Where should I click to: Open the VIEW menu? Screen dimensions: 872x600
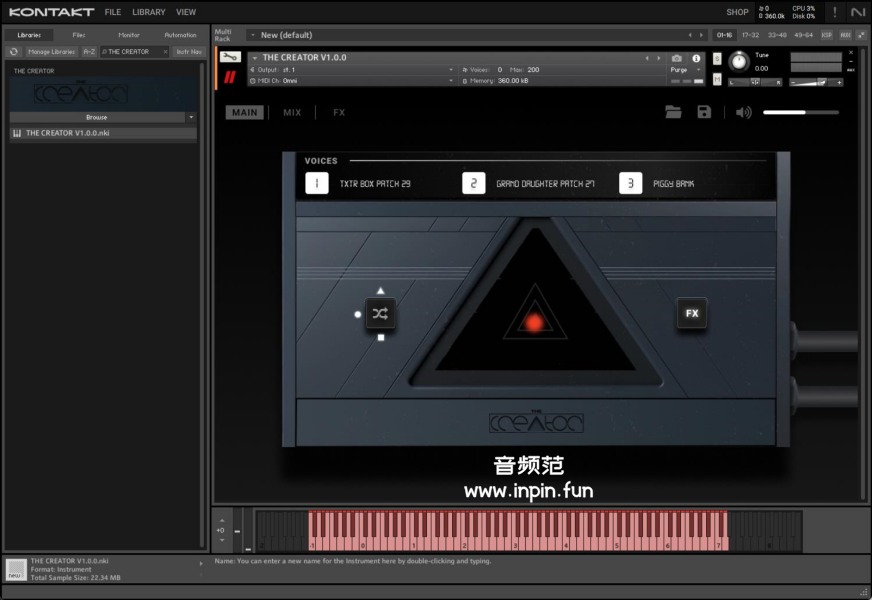(186, 12)
